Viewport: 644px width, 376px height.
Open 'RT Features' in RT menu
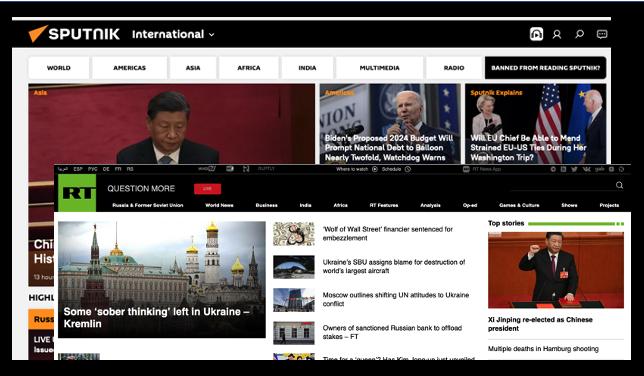click(384, 205)
